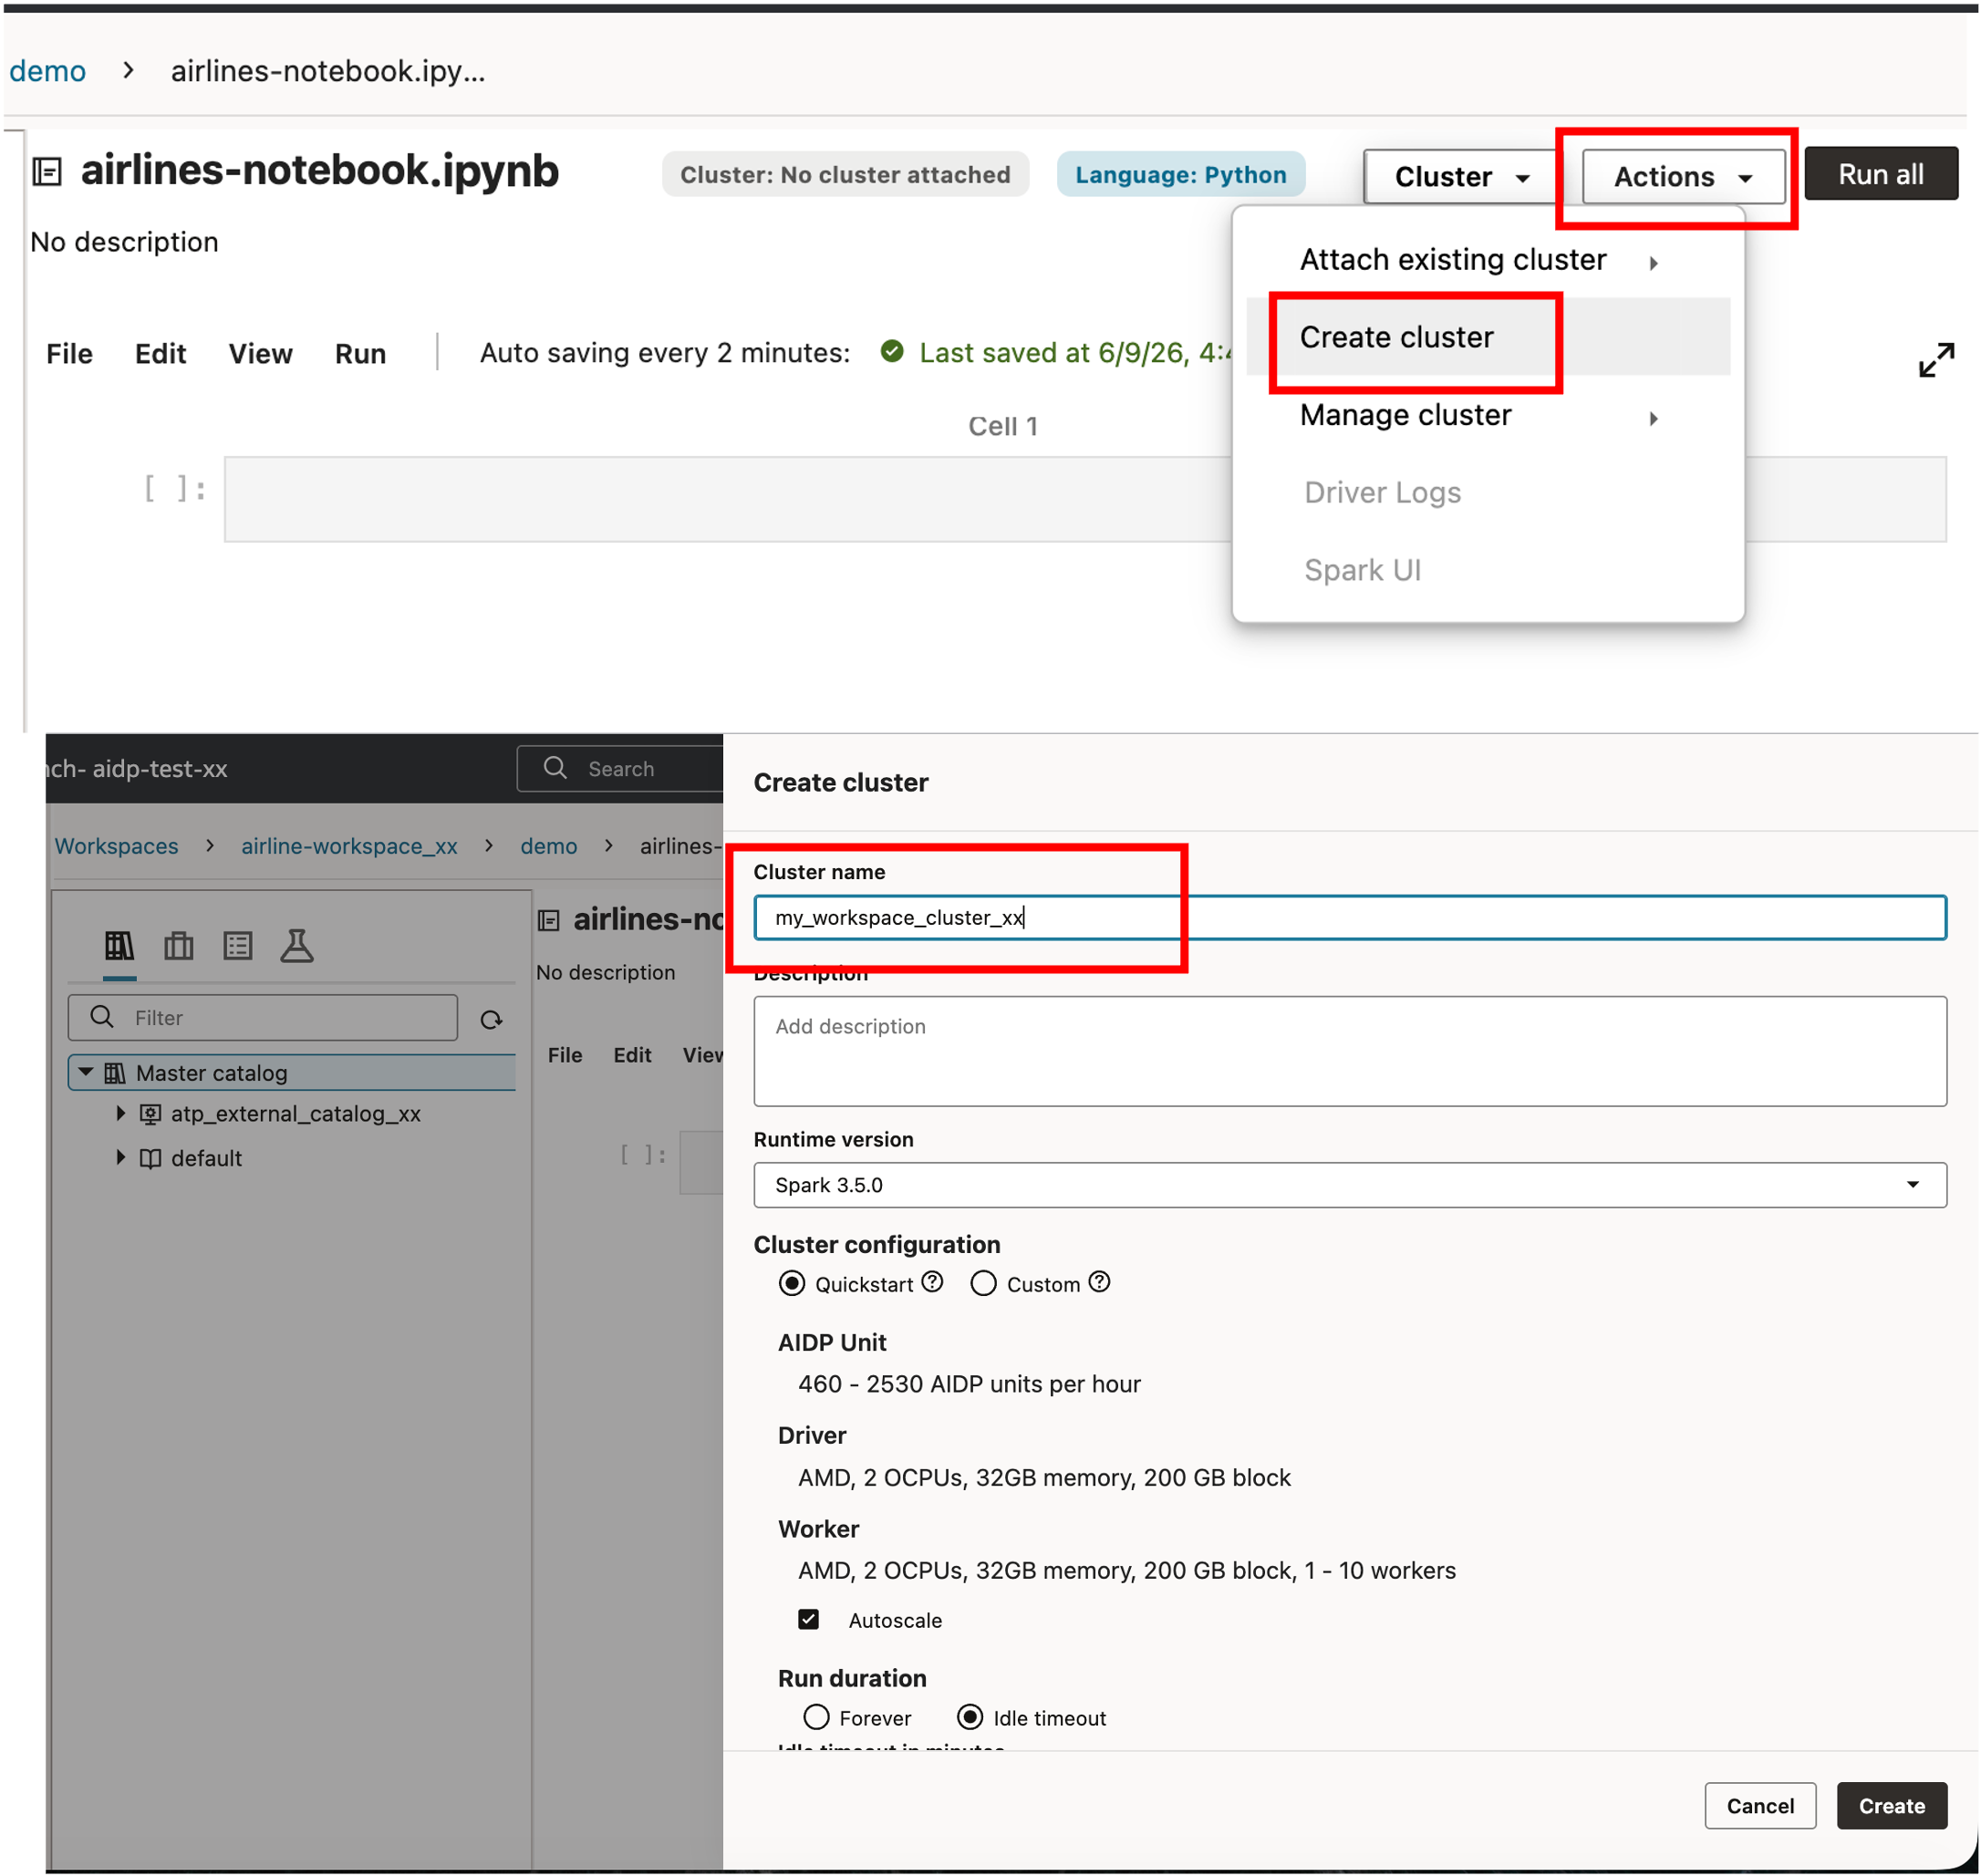Select the Custom configuration radio button

pos(983,1283)
